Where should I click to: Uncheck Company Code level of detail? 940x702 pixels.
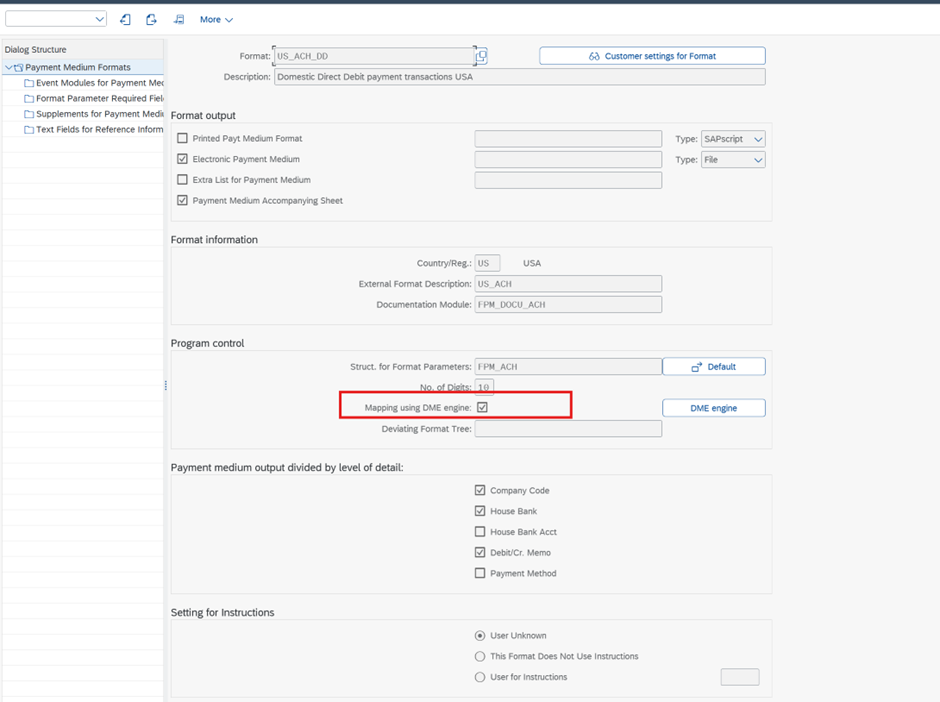pos(480,490)
